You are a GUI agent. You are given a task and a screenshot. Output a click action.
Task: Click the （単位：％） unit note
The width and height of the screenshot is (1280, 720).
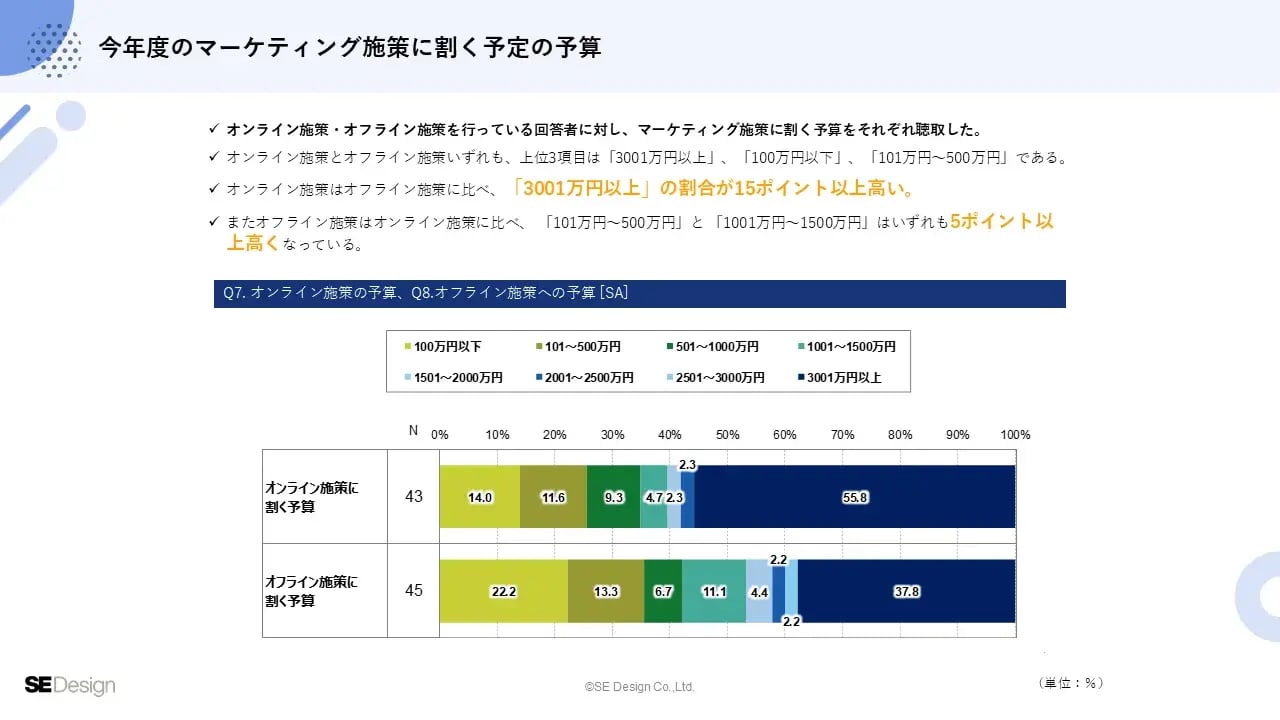click(x=1071, y=683)
